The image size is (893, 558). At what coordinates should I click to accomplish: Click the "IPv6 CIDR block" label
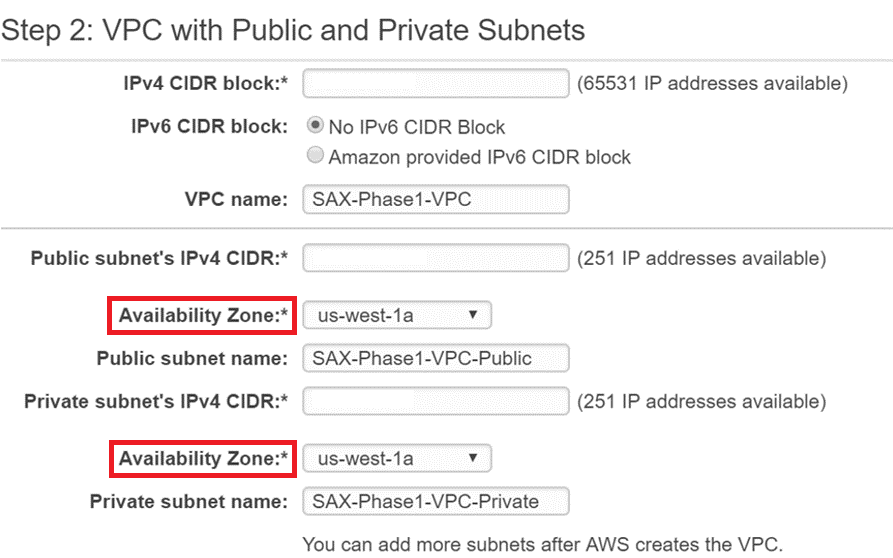[x=205, y=127]
